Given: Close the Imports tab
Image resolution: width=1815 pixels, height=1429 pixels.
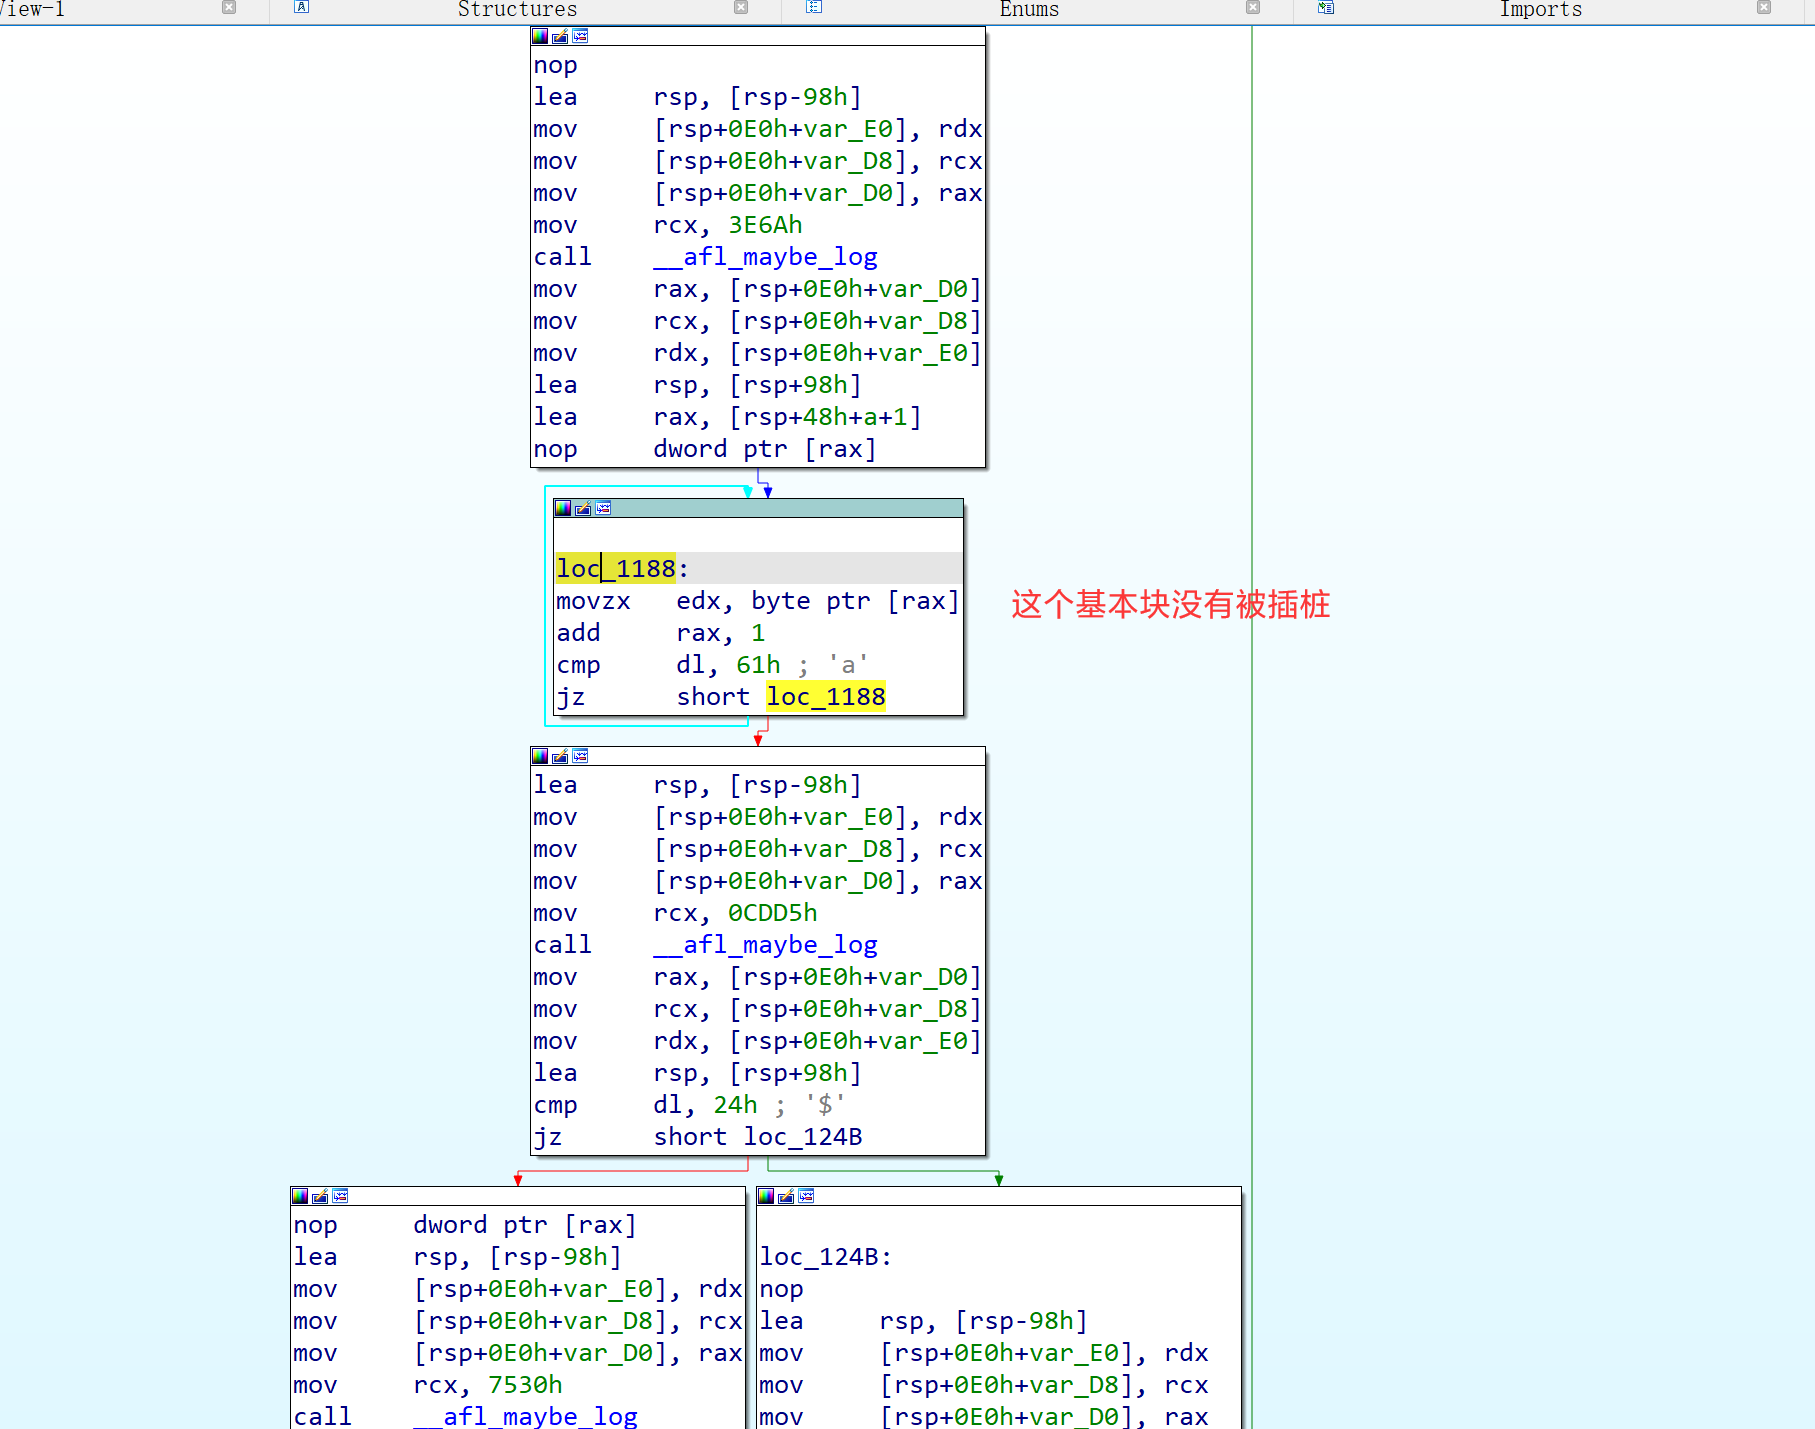Looking at the screenshot, I should tap(1764, 7).
